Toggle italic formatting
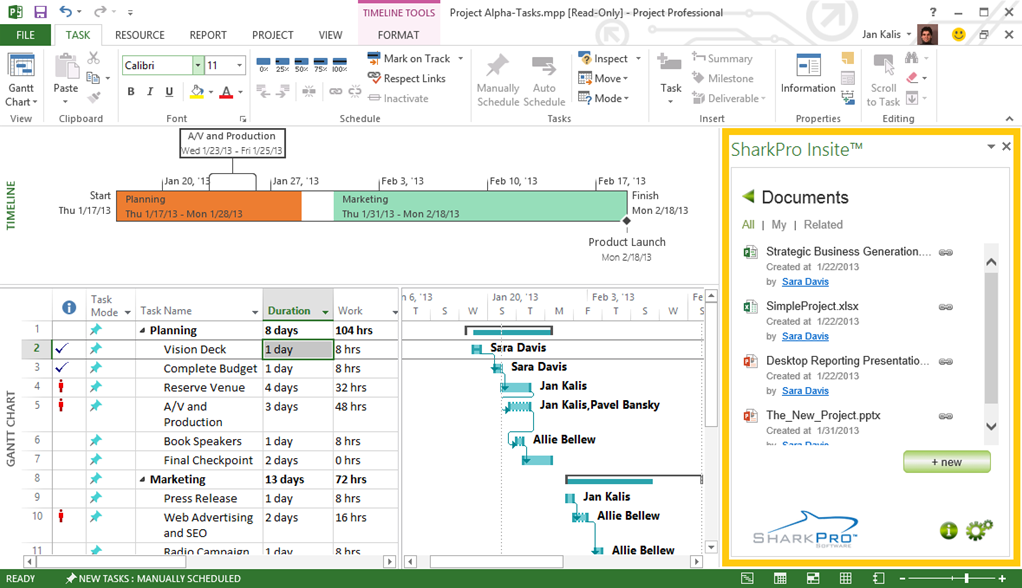This screenshot has width=1022, height=588. pyautogui.click(x=150, y=92)
